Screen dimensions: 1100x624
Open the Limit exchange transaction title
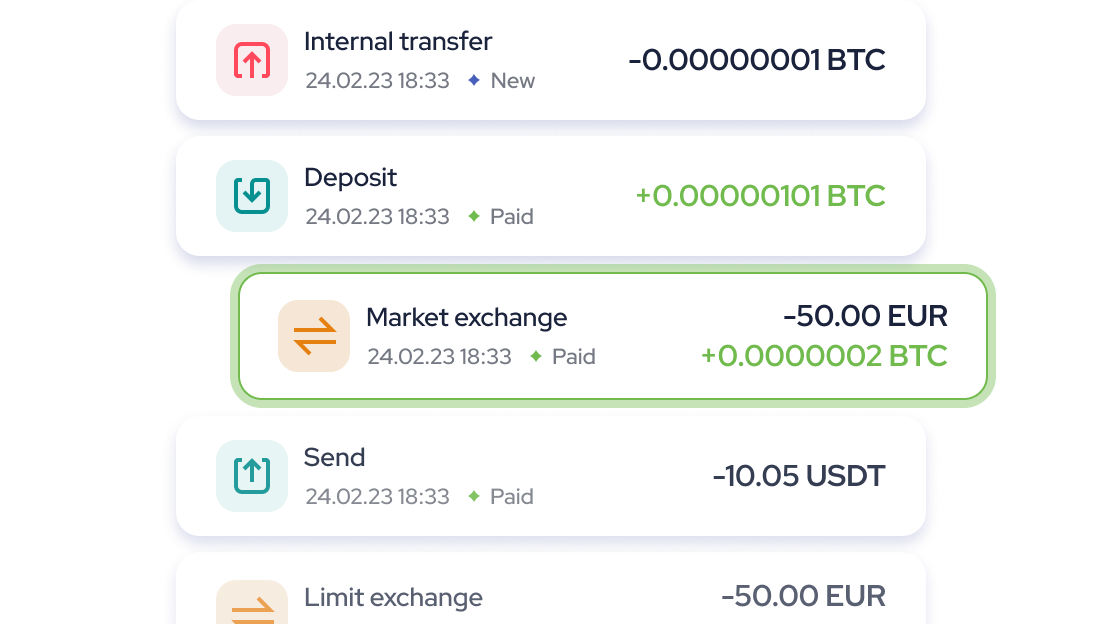click(x=393, y=598)
